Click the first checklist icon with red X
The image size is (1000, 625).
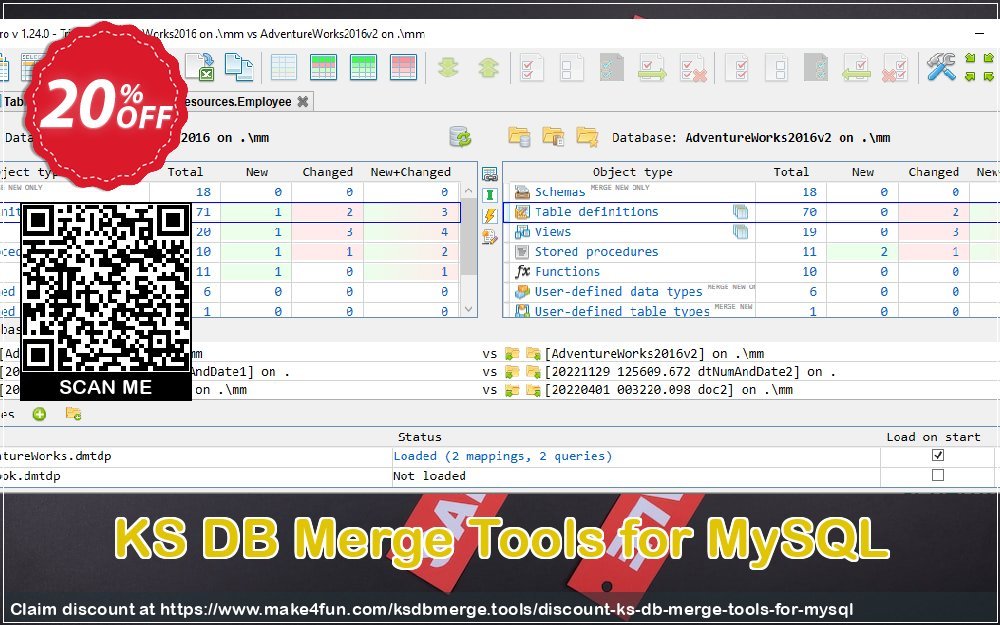click(x=693, y=67)
